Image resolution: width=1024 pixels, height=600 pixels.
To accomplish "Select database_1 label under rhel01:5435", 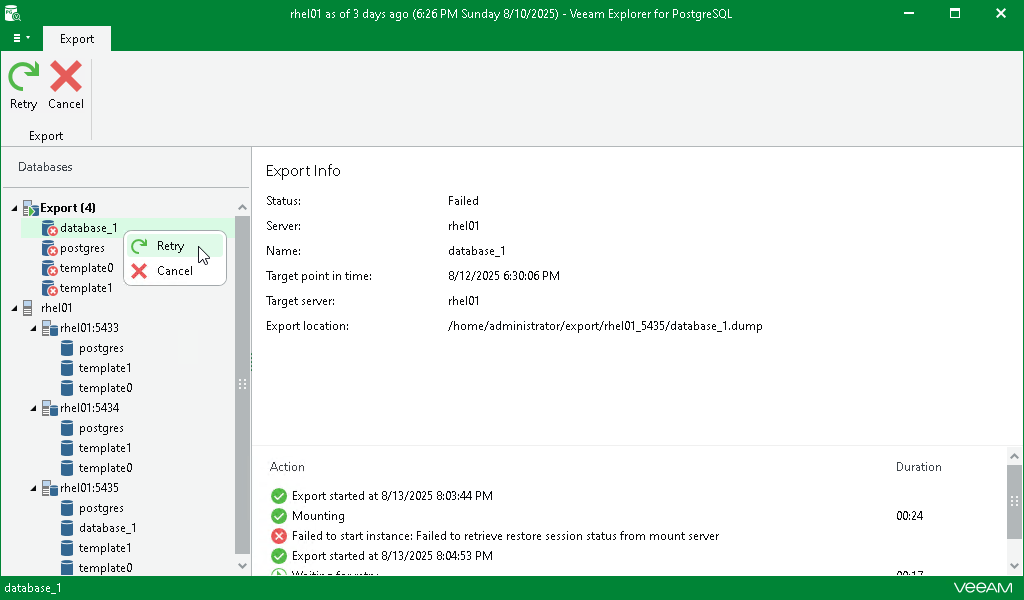I will point(108,528).
